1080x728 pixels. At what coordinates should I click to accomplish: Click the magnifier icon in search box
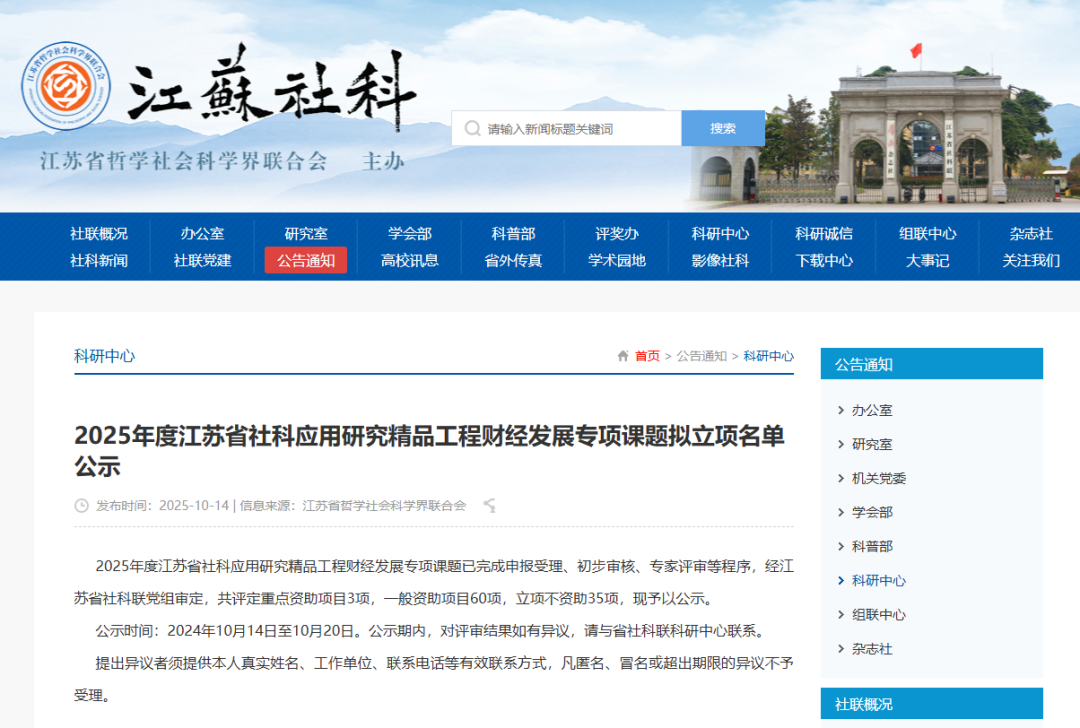click(472, 129)
